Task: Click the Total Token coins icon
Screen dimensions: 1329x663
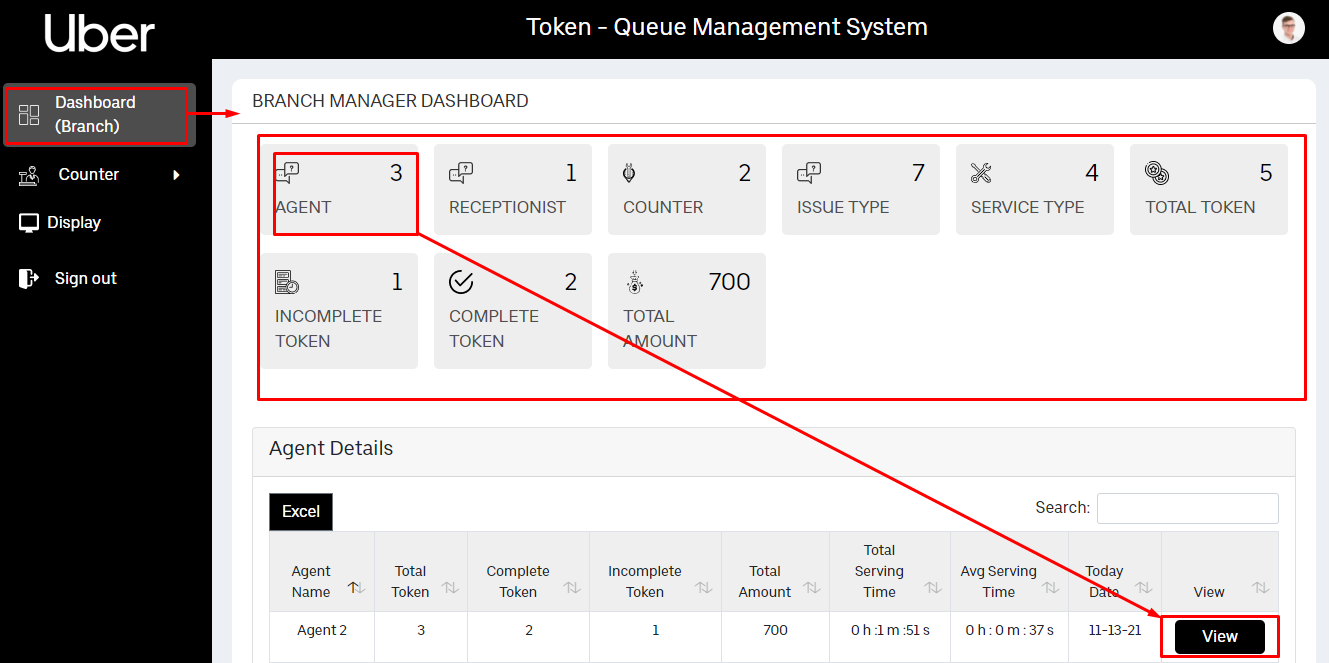Action: tap(1157, 173)
